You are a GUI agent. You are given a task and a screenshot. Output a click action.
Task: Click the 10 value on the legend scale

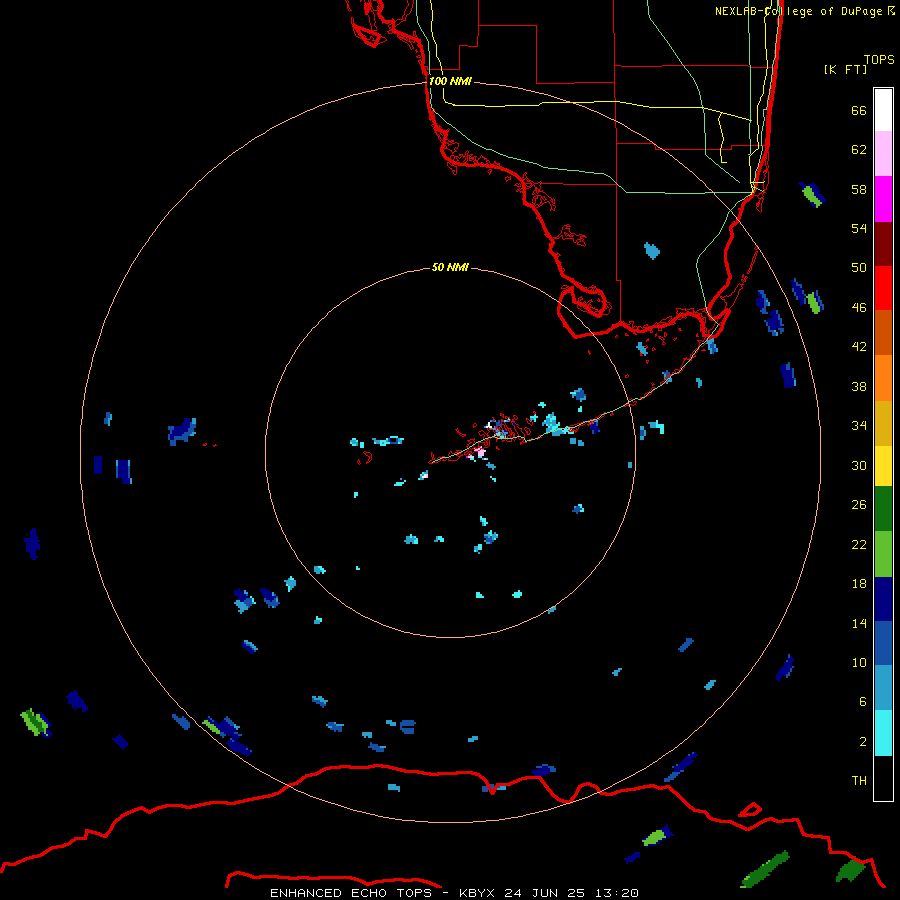859,663
